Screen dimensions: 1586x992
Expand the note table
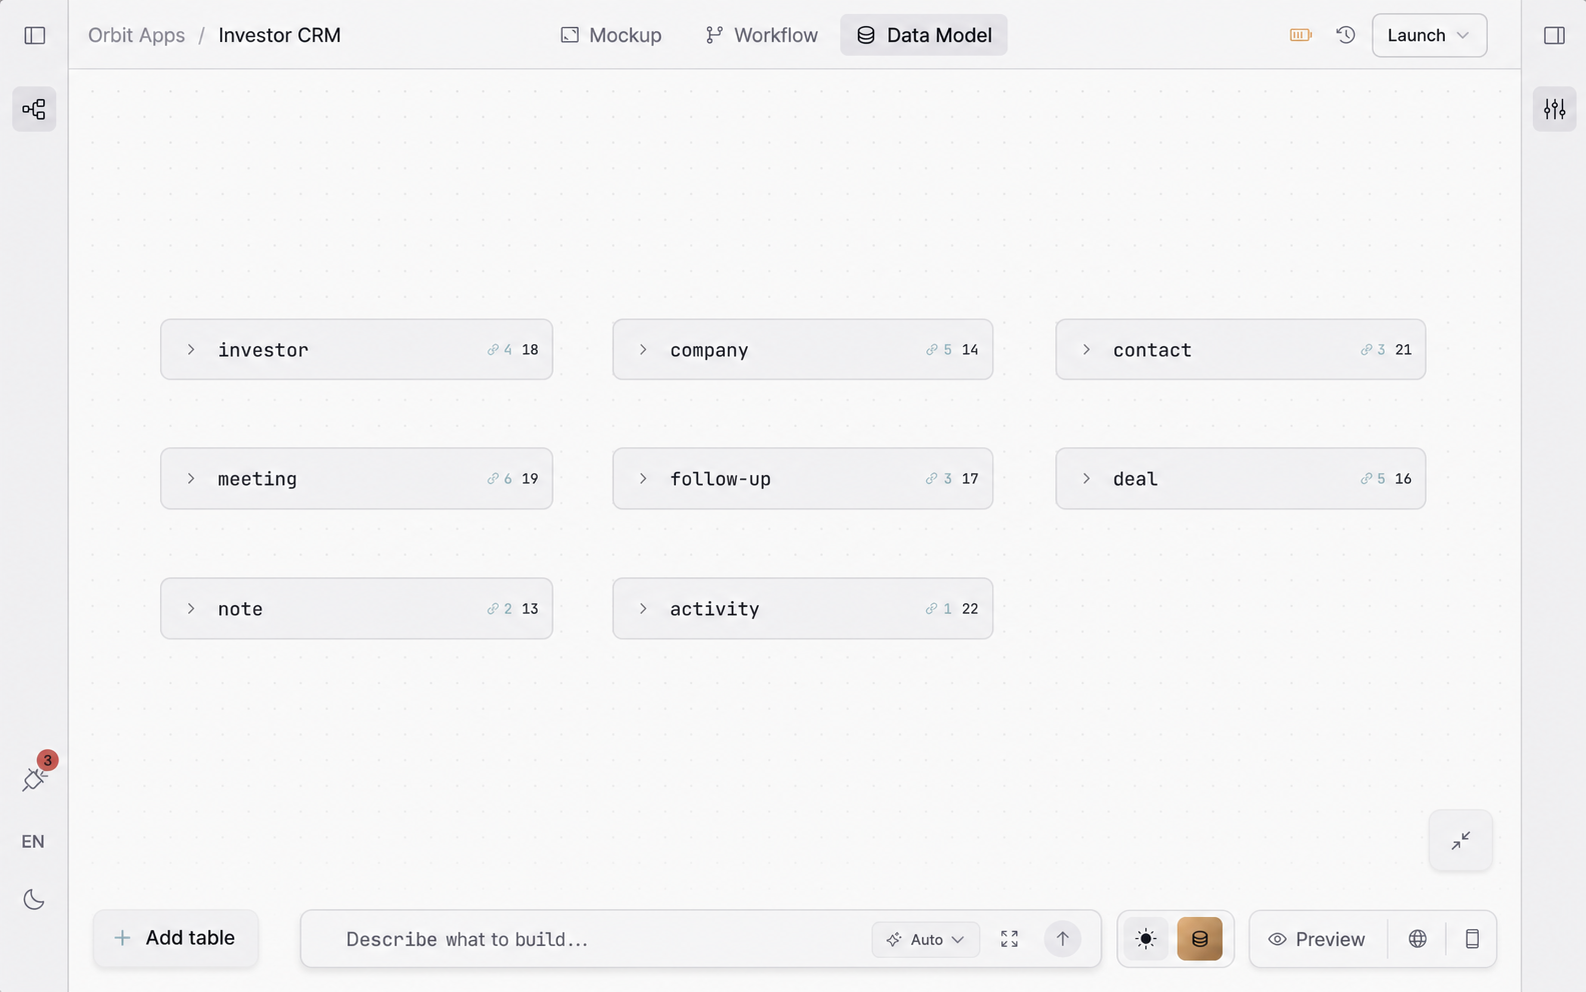[191, 609]
